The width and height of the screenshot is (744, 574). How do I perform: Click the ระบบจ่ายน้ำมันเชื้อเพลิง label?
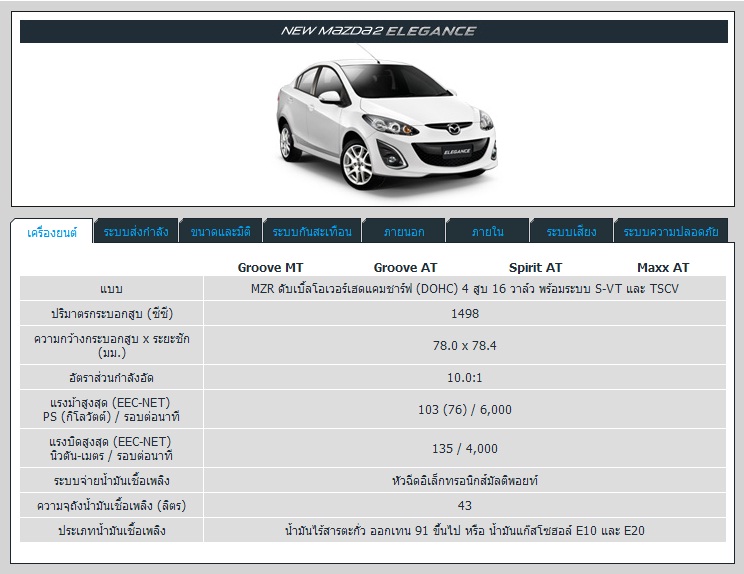pyautogui.click(x=112, y=481)
